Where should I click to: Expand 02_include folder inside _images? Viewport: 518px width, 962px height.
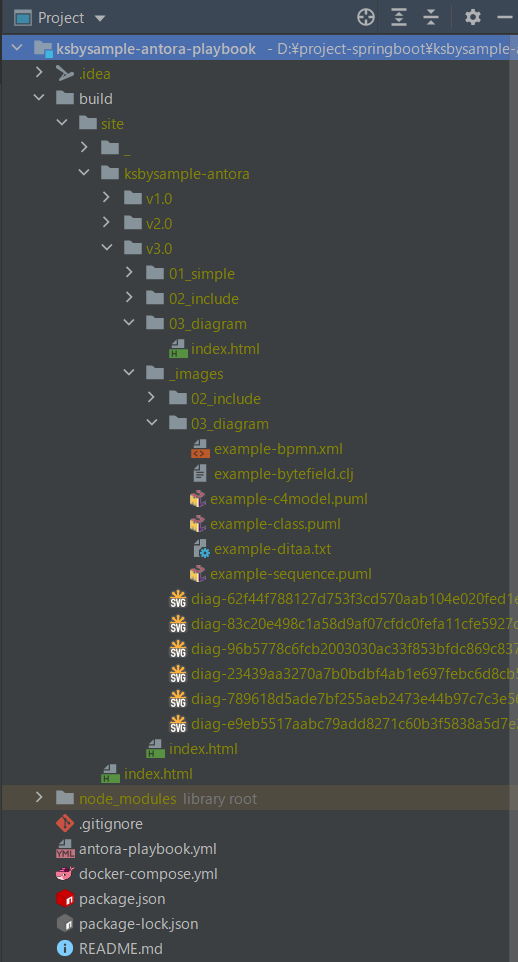click(152, 398)
